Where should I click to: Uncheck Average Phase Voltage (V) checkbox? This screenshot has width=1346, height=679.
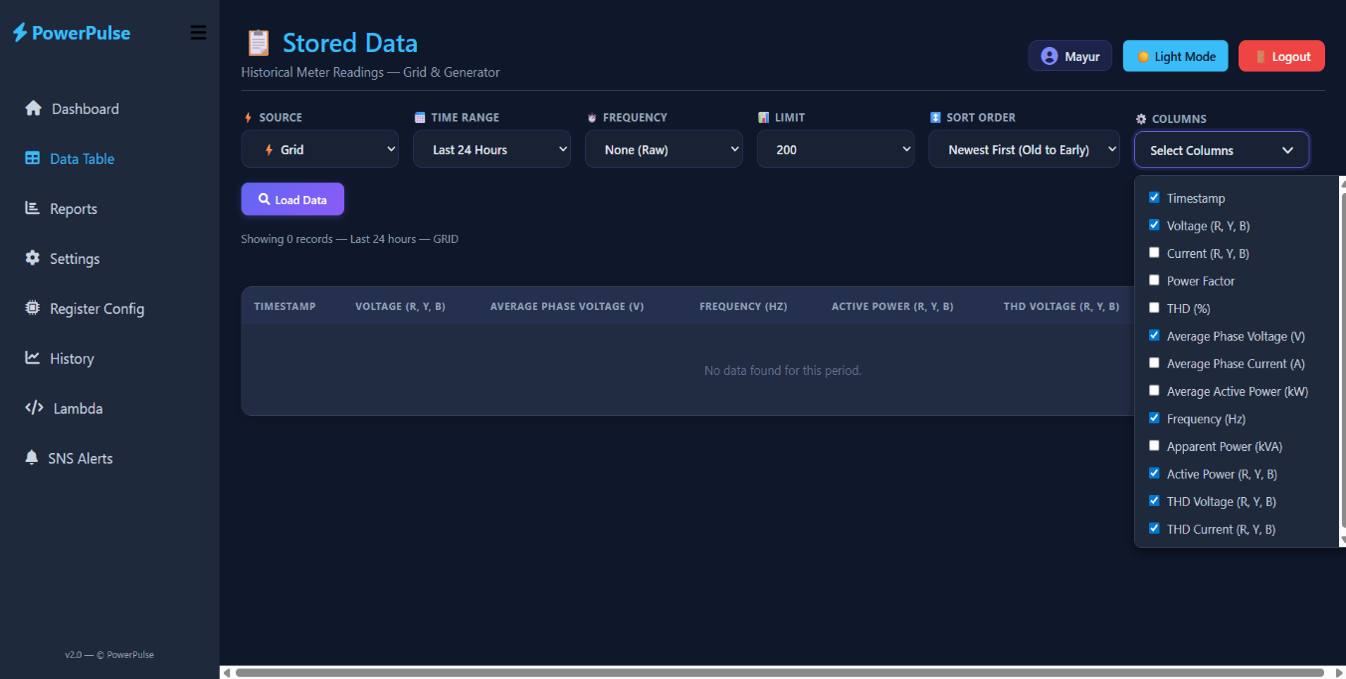(x=1154, y=336)
